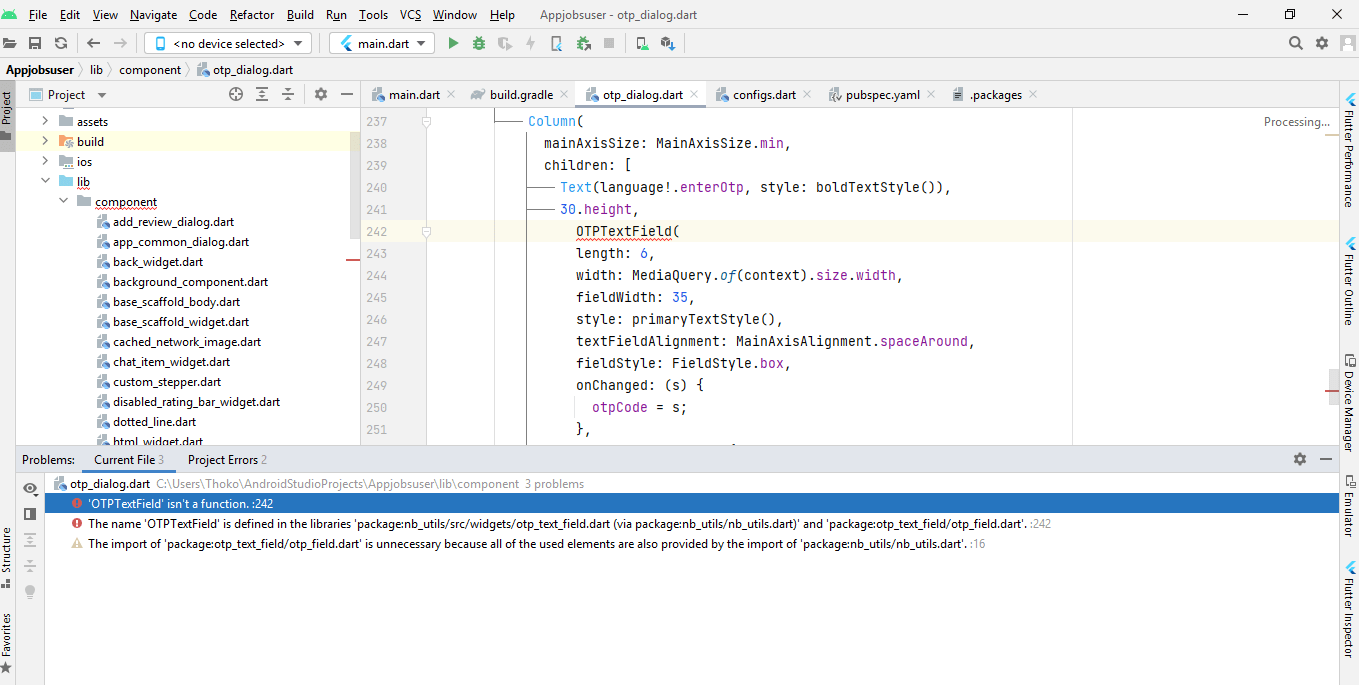Click the Sync/Reload from disk icon

[61, 43]
